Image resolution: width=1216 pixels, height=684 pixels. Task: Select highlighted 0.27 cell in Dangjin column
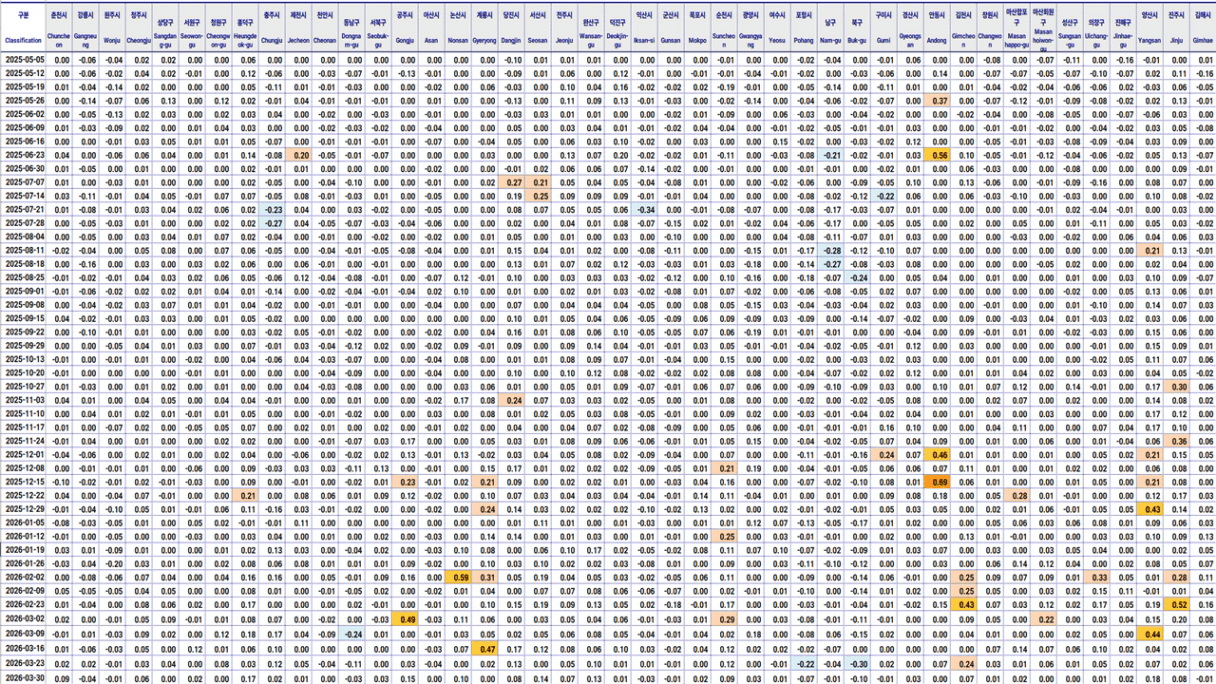[x=512, y=182]
